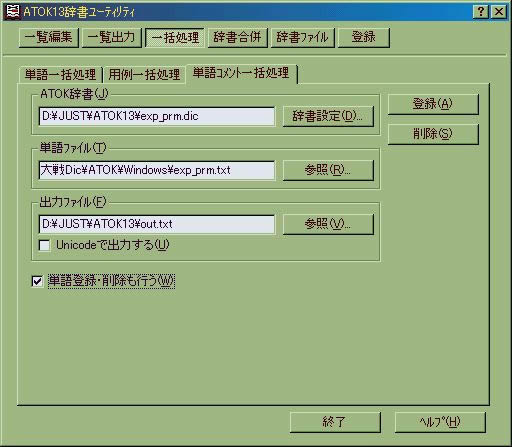The width and height of the screenshot is (512, 447).
Task: Click the 辞書設定(D)... button
Action: coord(328,116)
